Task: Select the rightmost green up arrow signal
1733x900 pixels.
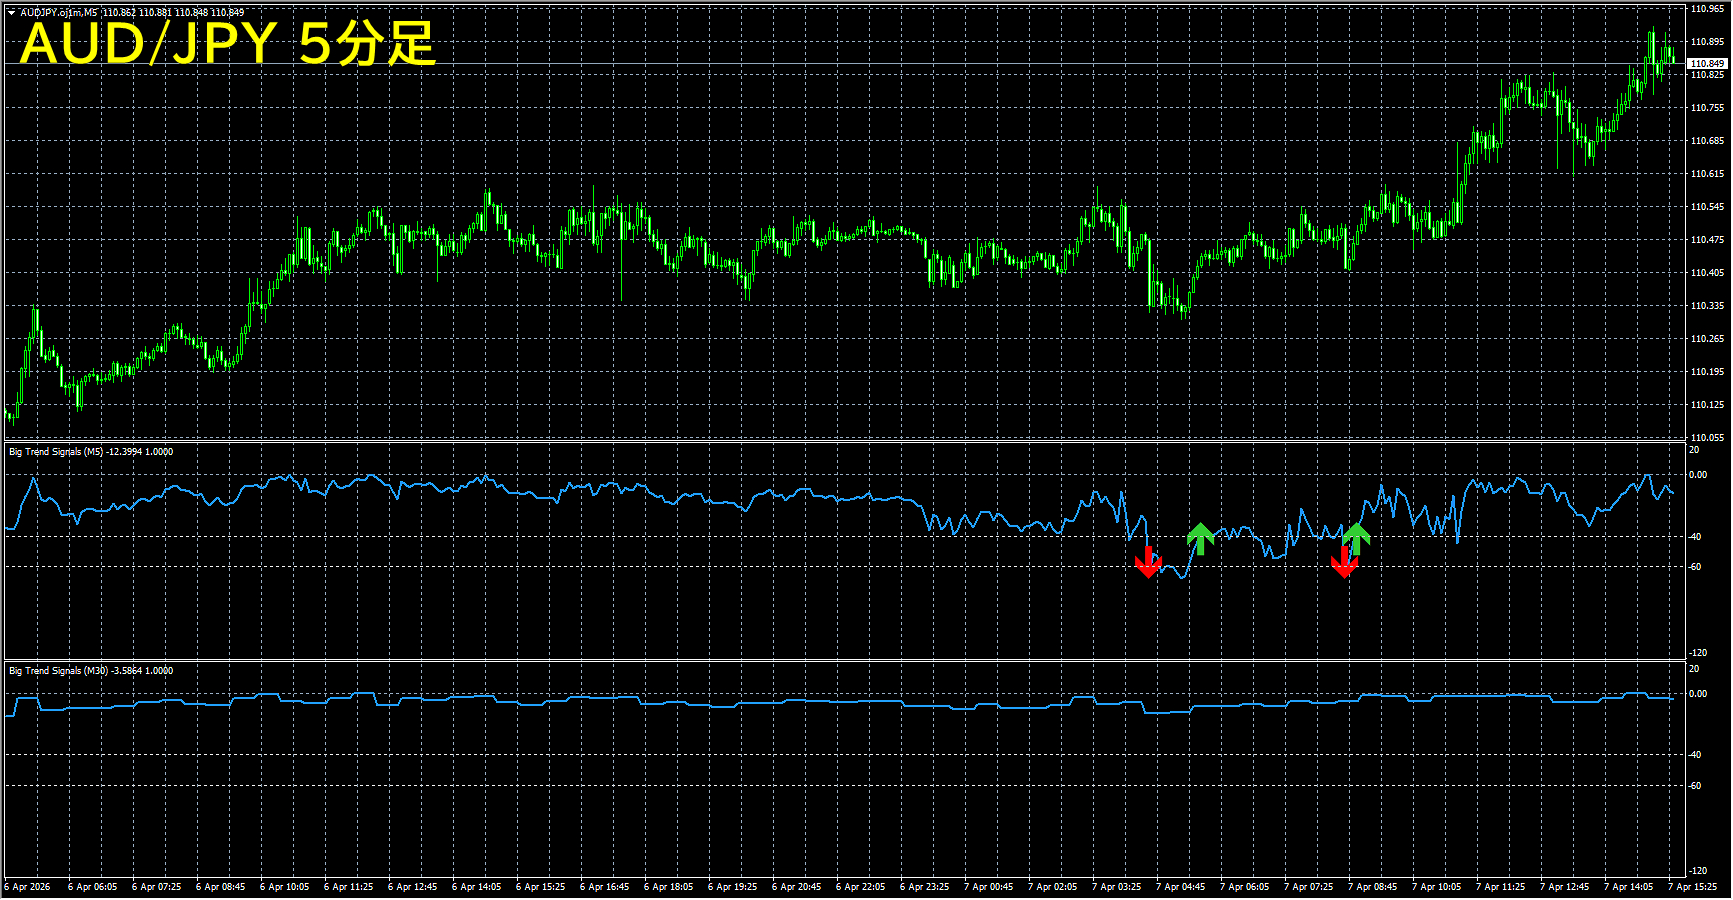Action: click(x=1356, y=538)
